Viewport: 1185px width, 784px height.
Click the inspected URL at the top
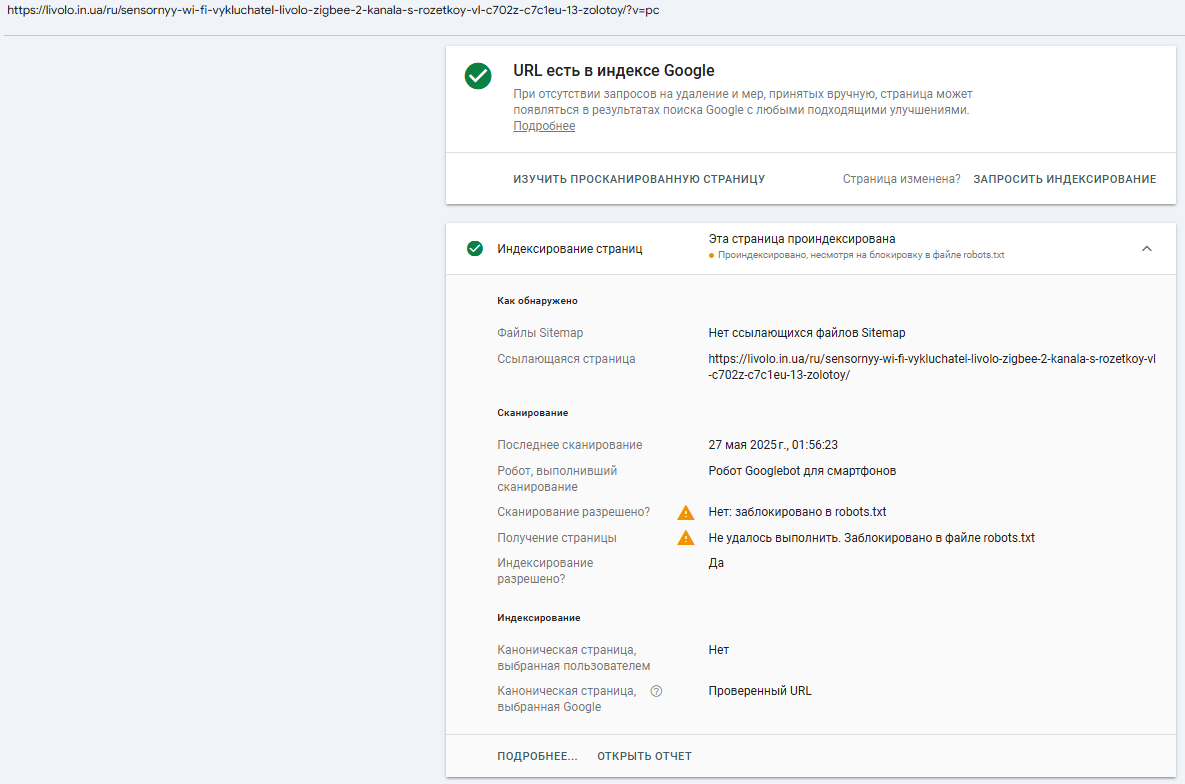(333, 11)
